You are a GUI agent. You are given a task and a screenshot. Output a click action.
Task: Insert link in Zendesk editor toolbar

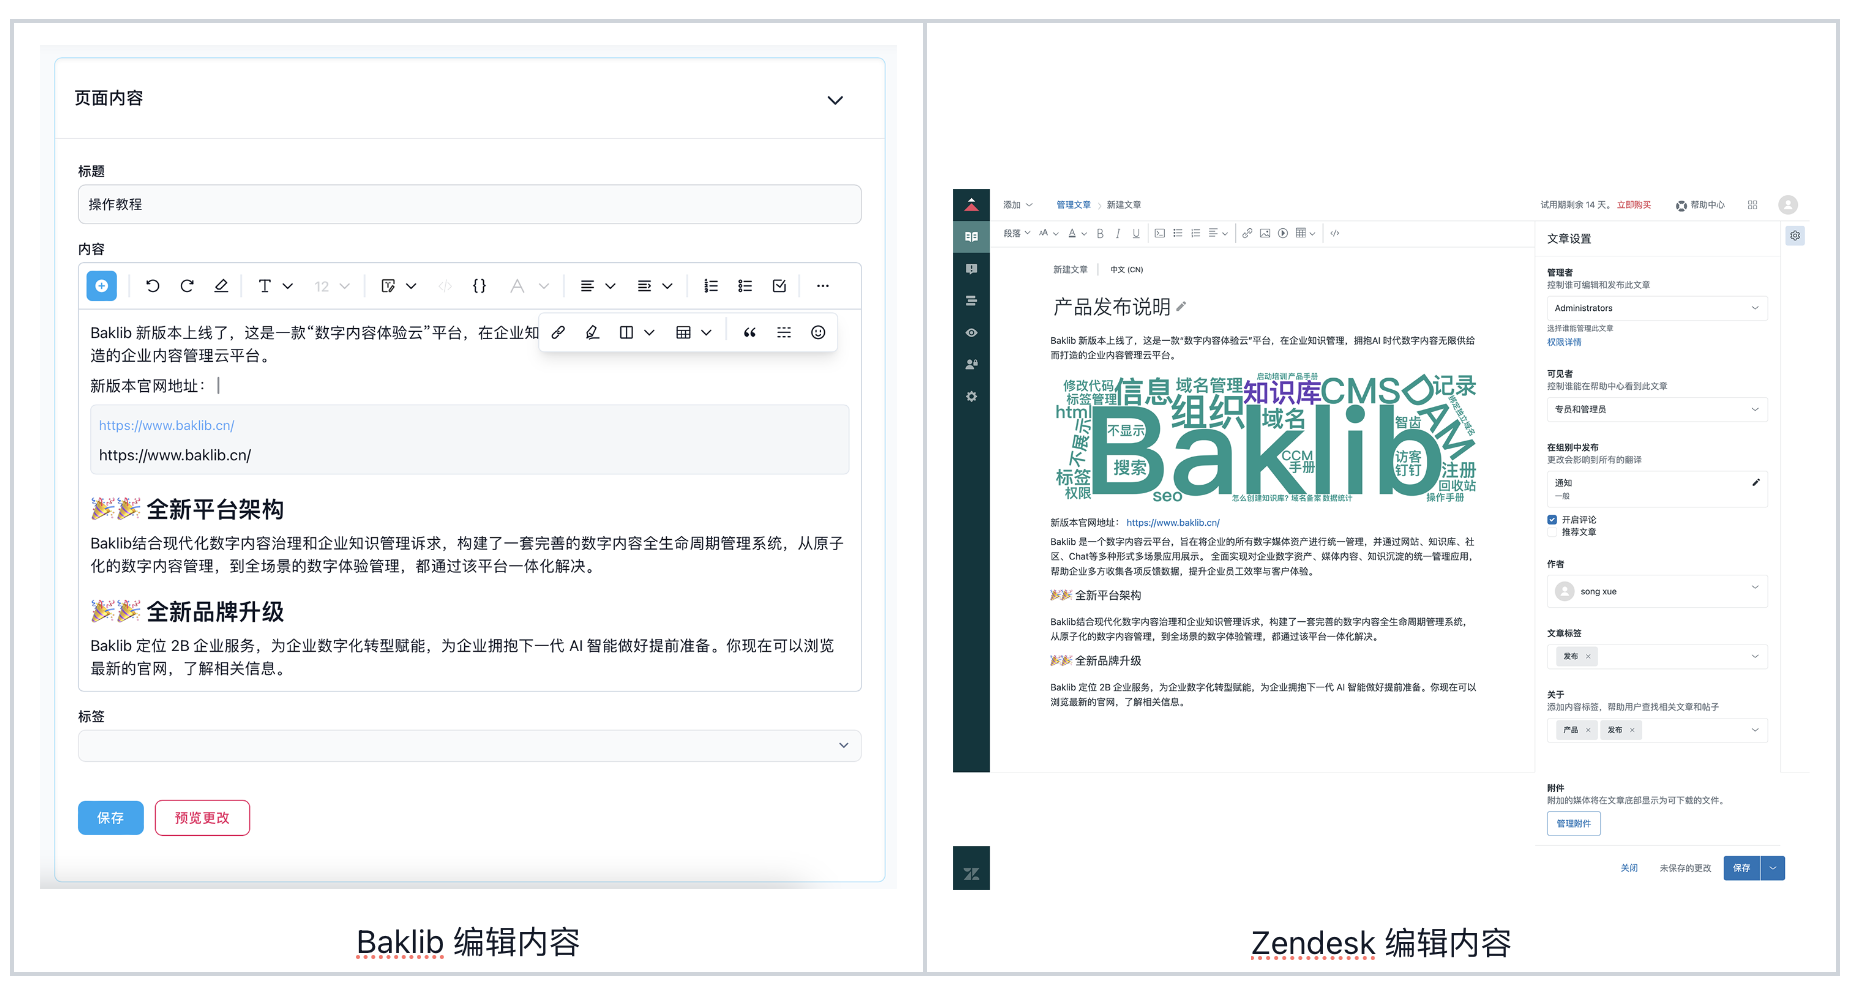pyautogui.click(x=1247, y=233)
